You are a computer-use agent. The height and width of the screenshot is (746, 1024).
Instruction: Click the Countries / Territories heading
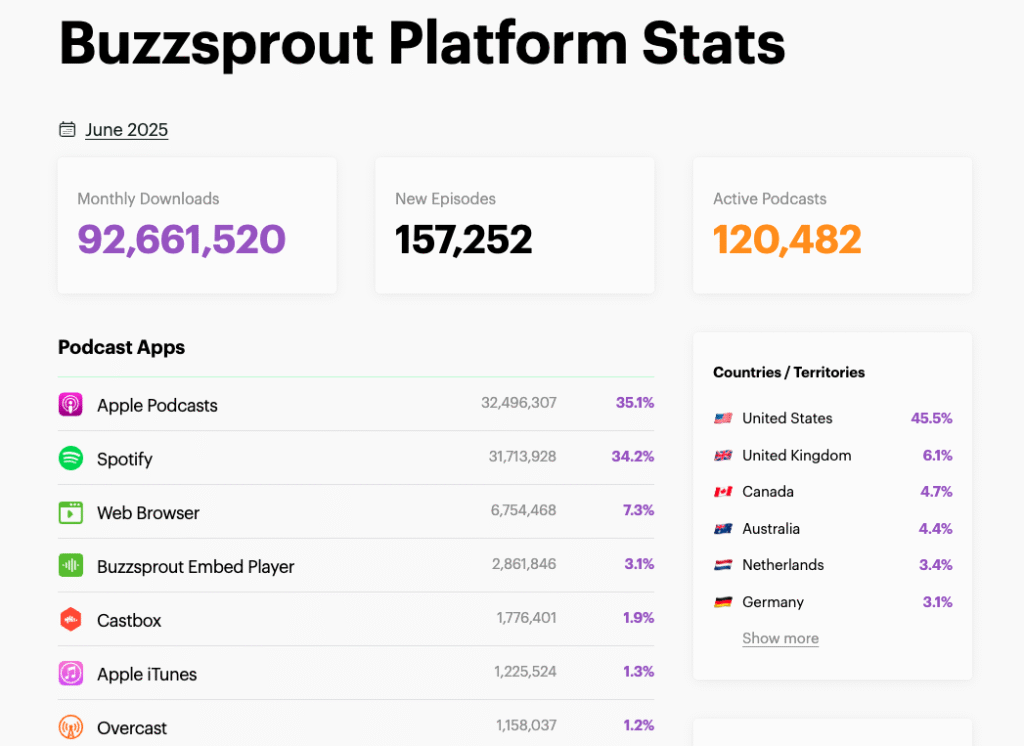point(789,372)
